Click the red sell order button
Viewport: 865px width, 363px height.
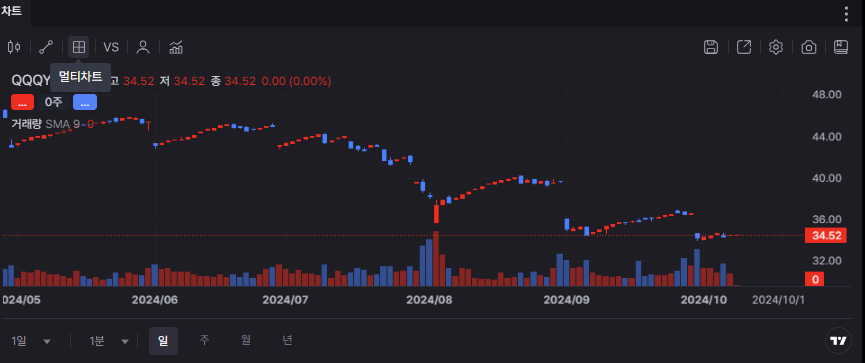pos(23,102)
